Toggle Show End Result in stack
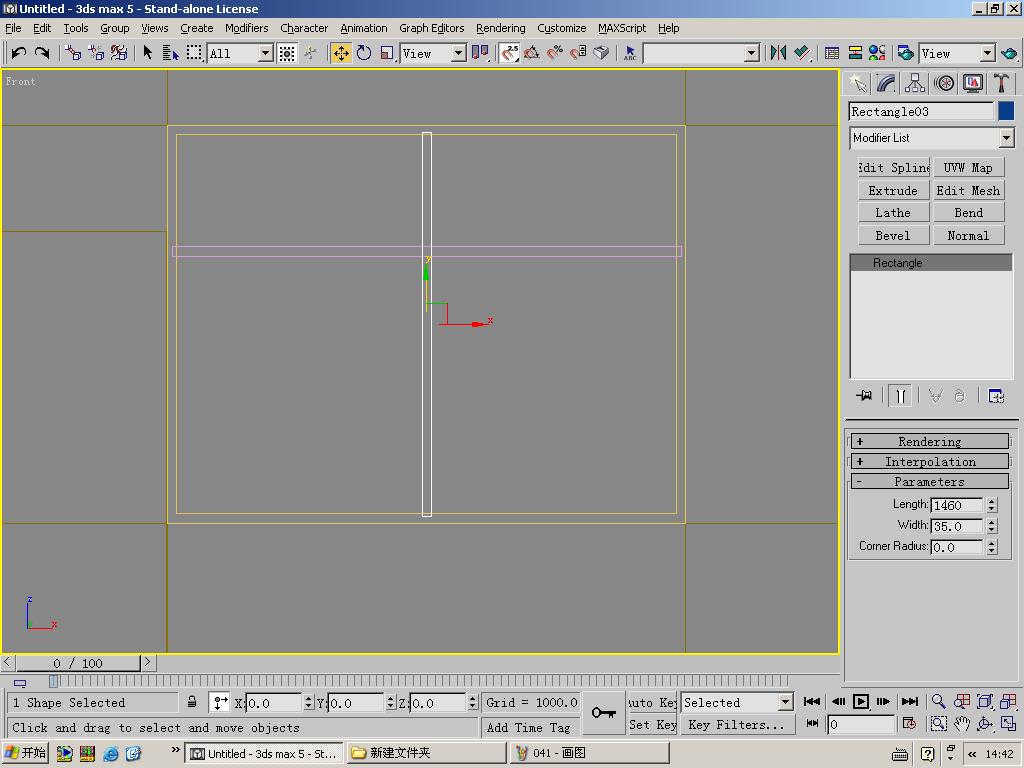 900,396
